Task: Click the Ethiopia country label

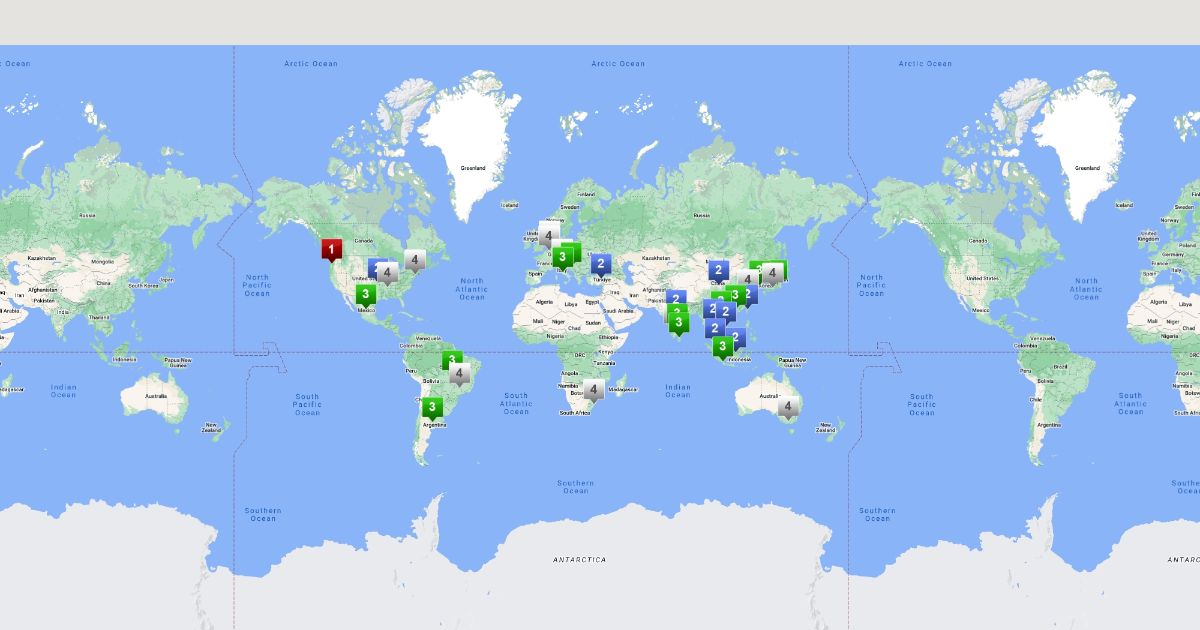Action: pyautogui.click(x=609, y=337)
